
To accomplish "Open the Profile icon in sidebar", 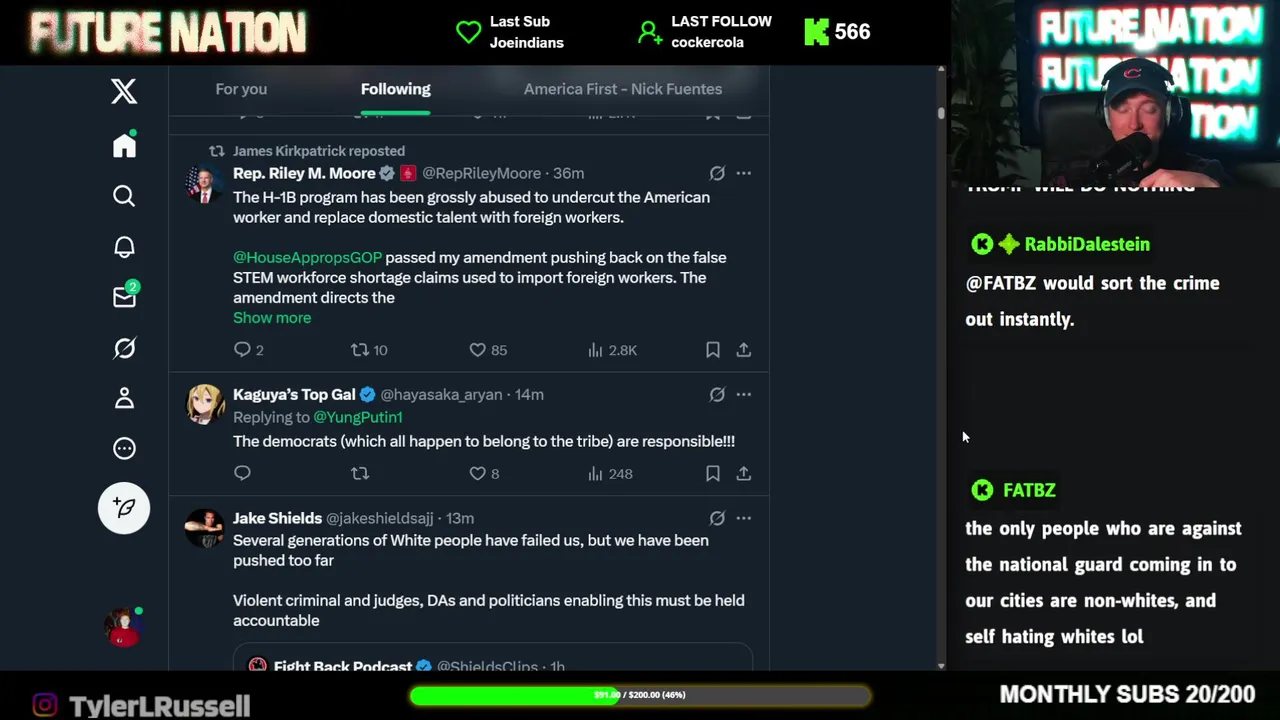I will click(x=124, y=398).
